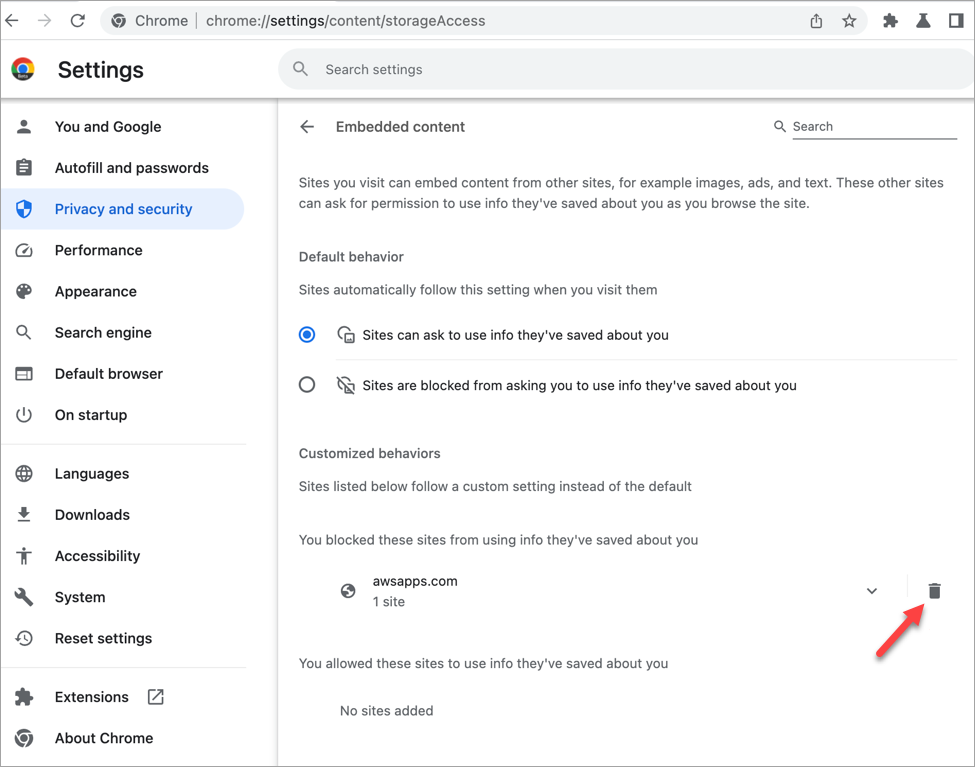Click the Search settings field

627,70
